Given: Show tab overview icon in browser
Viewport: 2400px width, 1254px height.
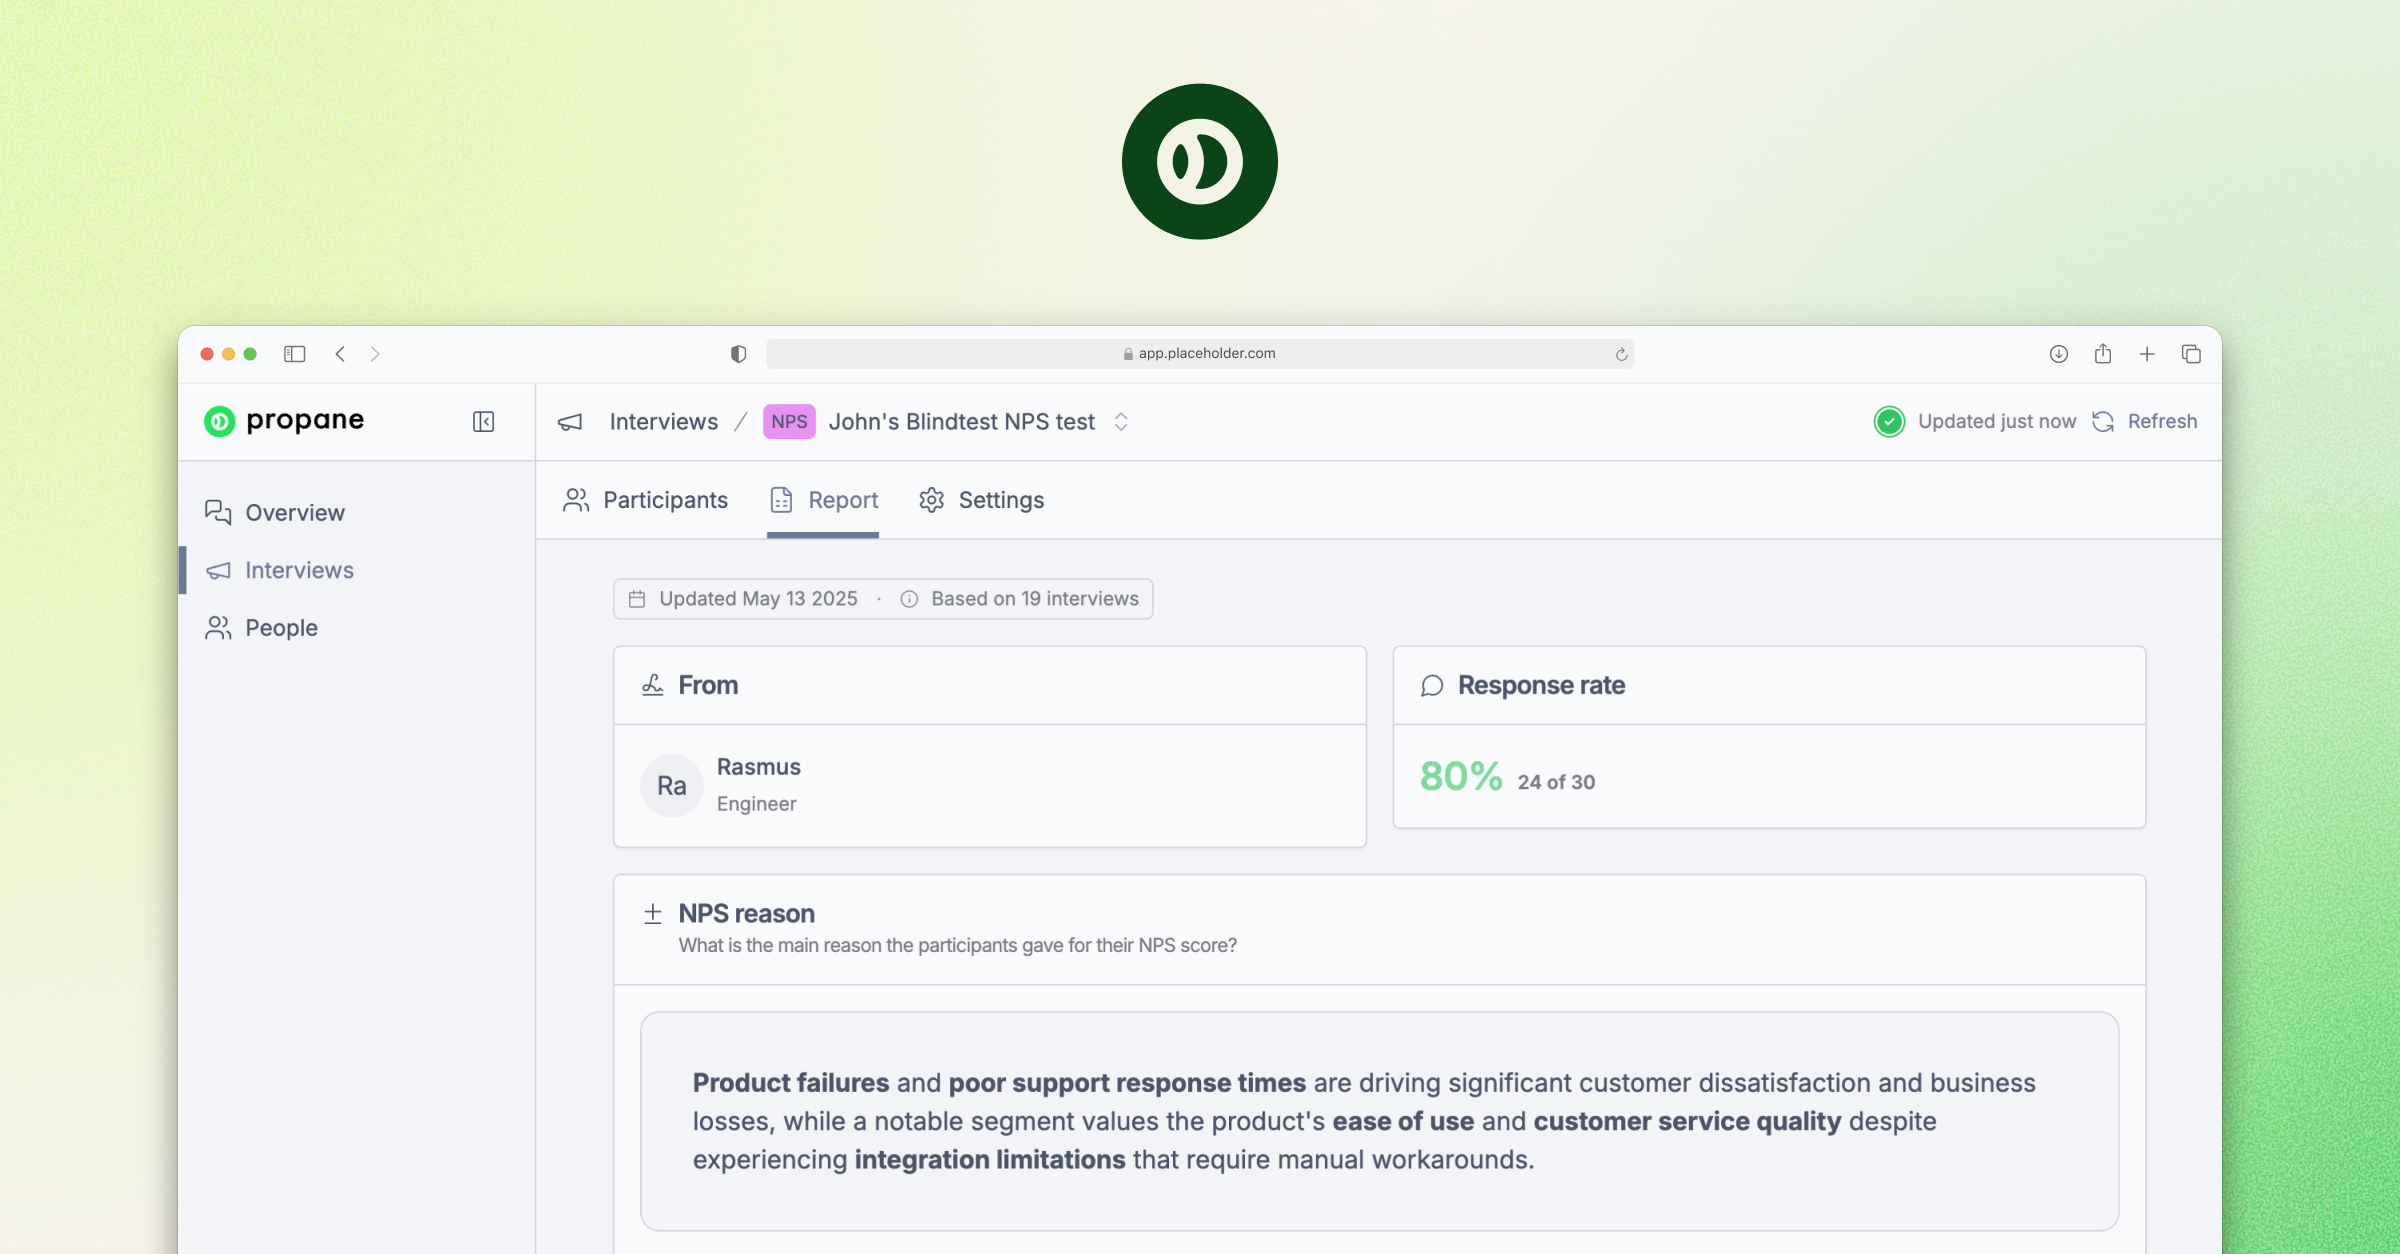Looking at the screenshot, I should pyautogui.click(x=2191, y=354).
